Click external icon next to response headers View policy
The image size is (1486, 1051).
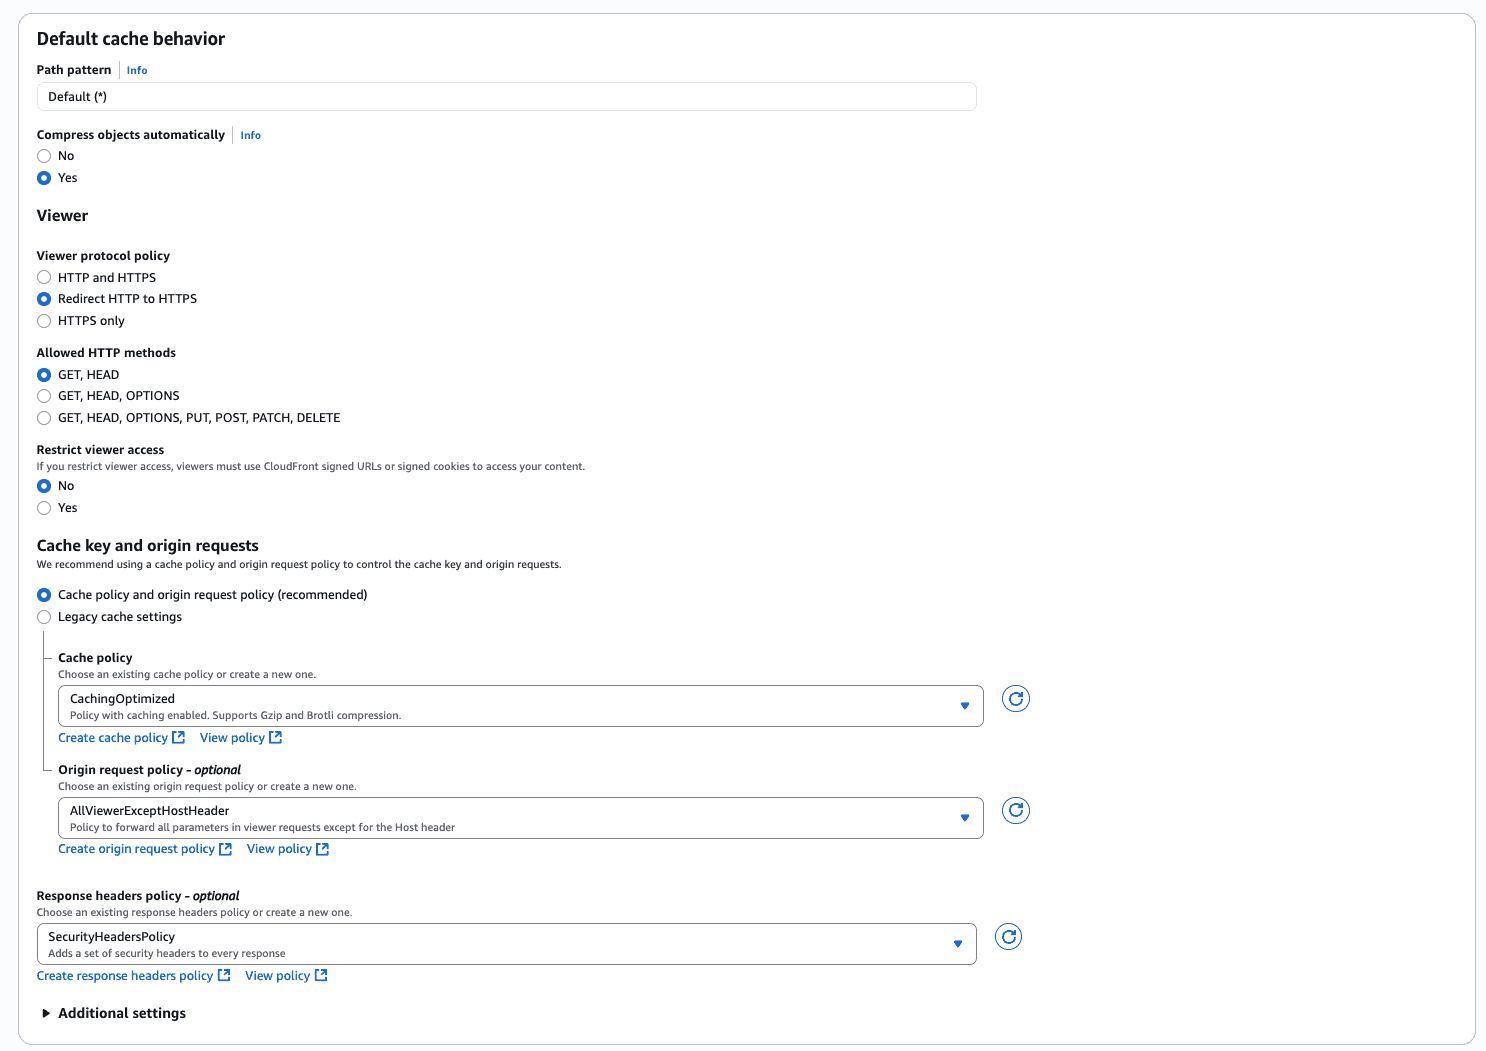(x=321, y=975)
